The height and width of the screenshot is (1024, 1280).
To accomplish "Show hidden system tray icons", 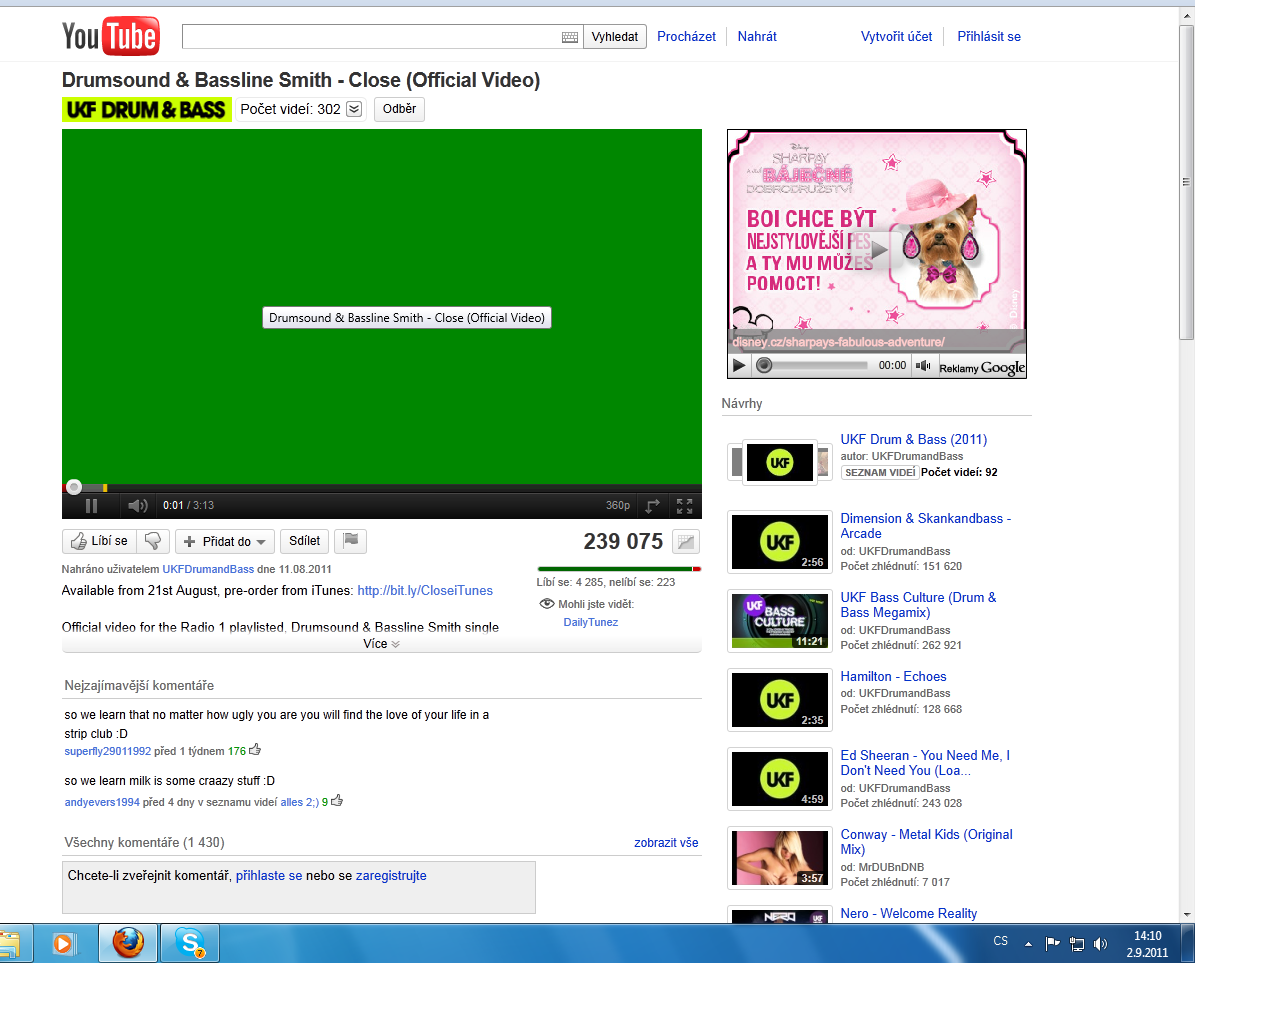I will [1028, 944].
